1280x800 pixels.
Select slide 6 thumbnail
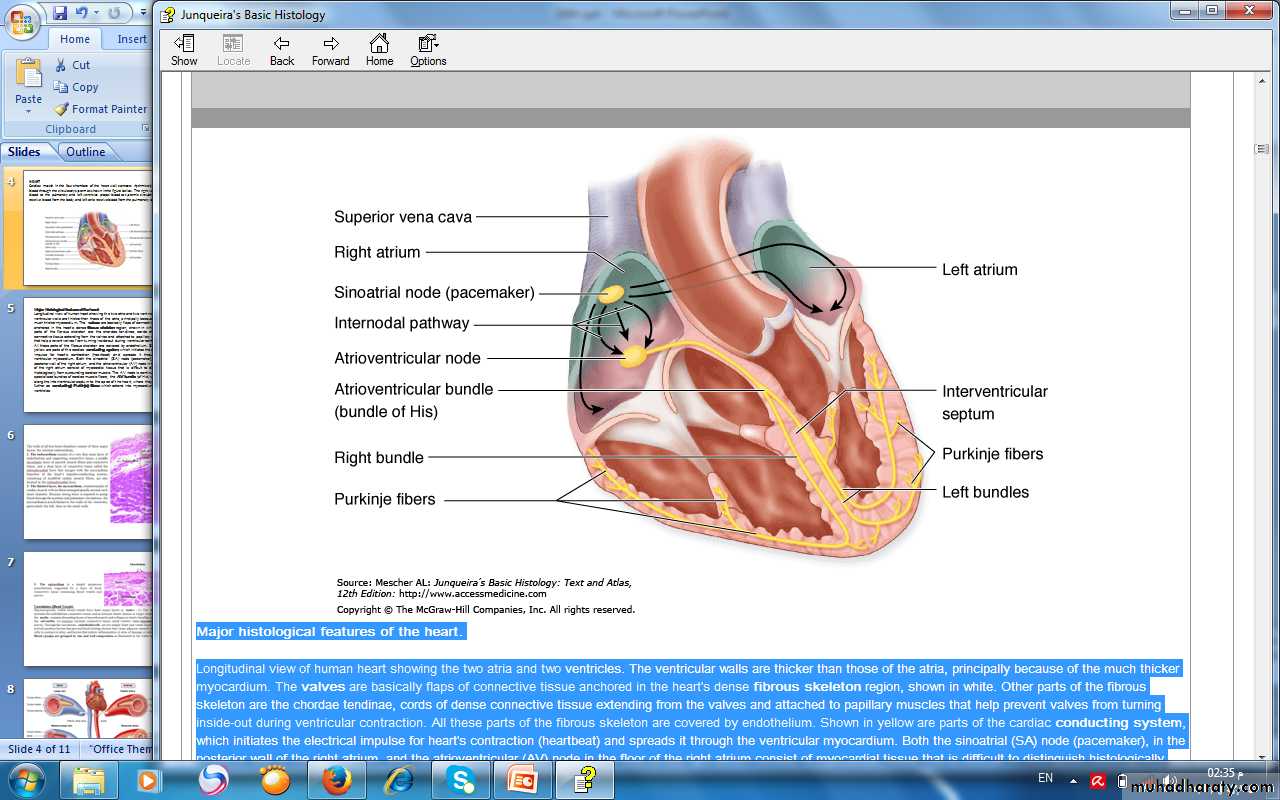88,482
